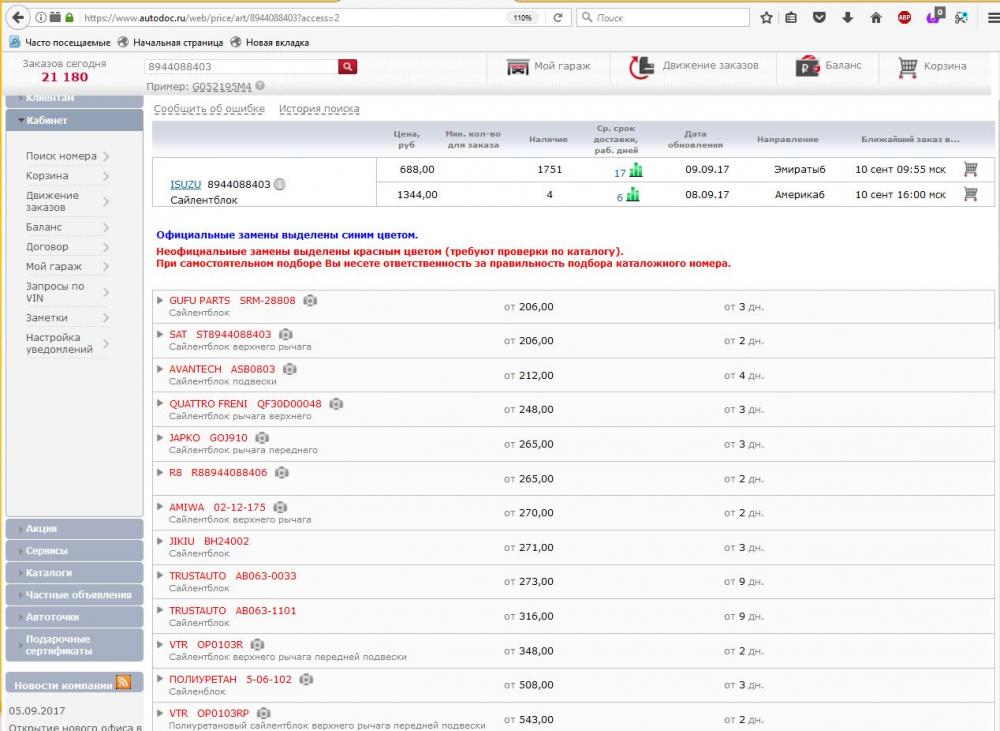Open the Каталоги sidebar section

74,573
